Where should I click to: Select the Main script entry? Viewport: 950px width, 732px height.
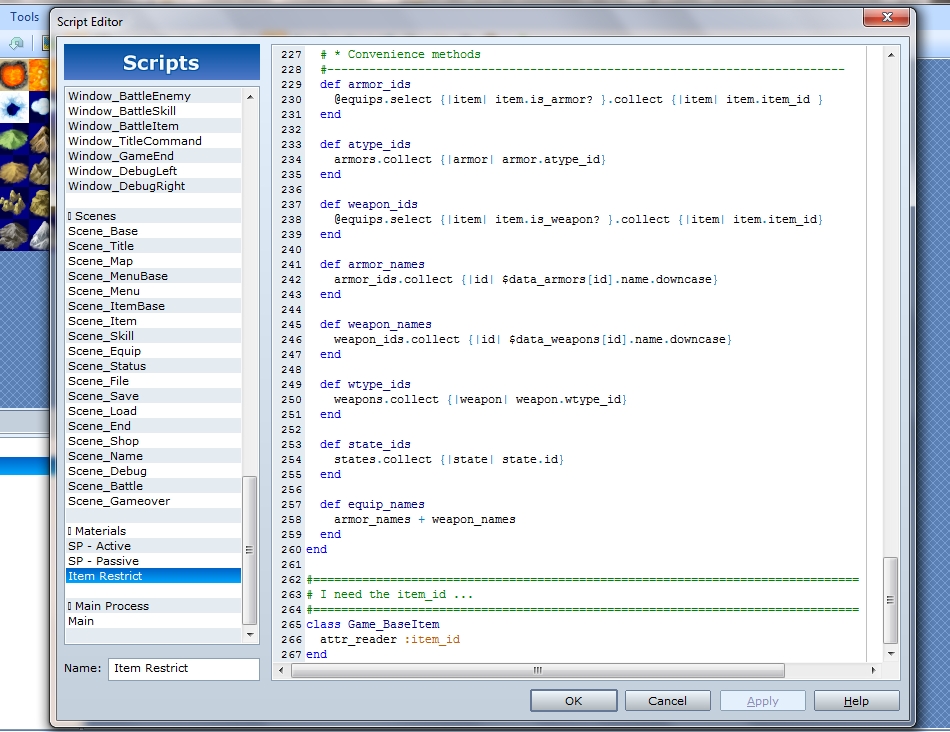(x=81, y=621)
